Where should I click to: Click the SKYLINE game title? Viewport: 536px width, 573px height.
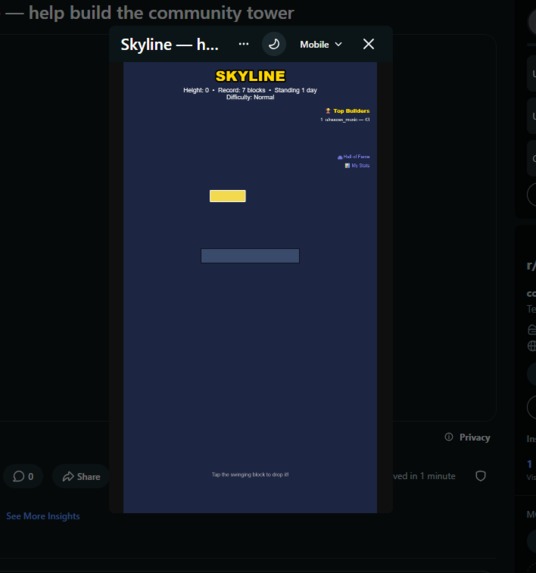250,76
